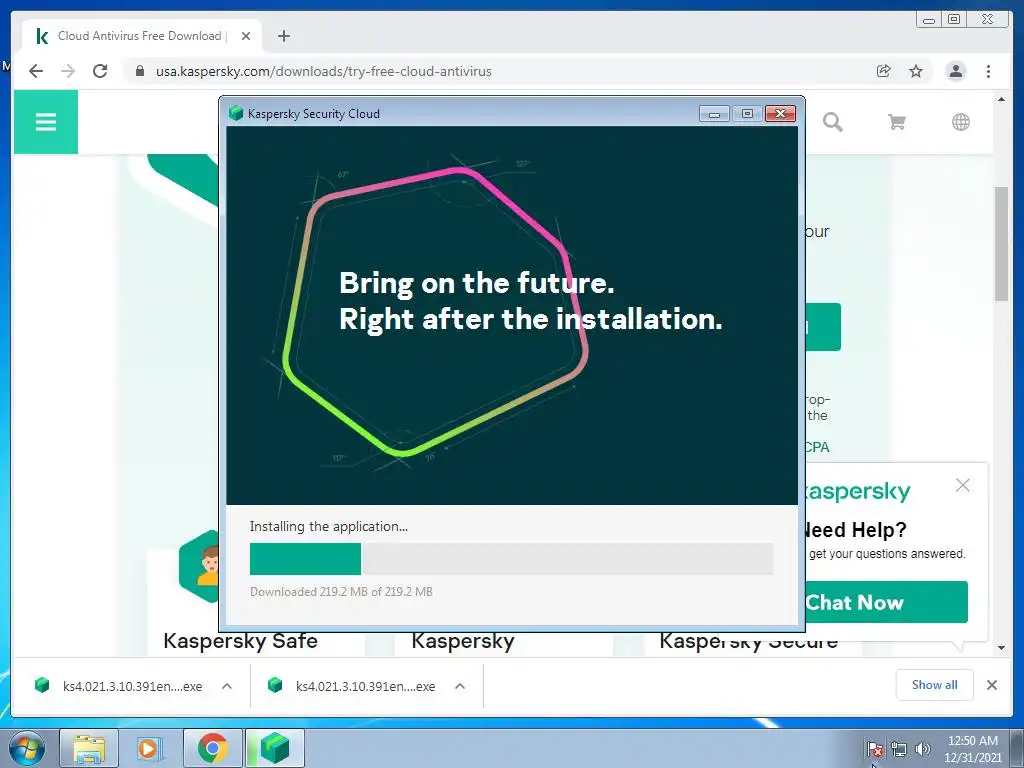Click Show all downloads
1024x768 pixels.
point(935,684)
